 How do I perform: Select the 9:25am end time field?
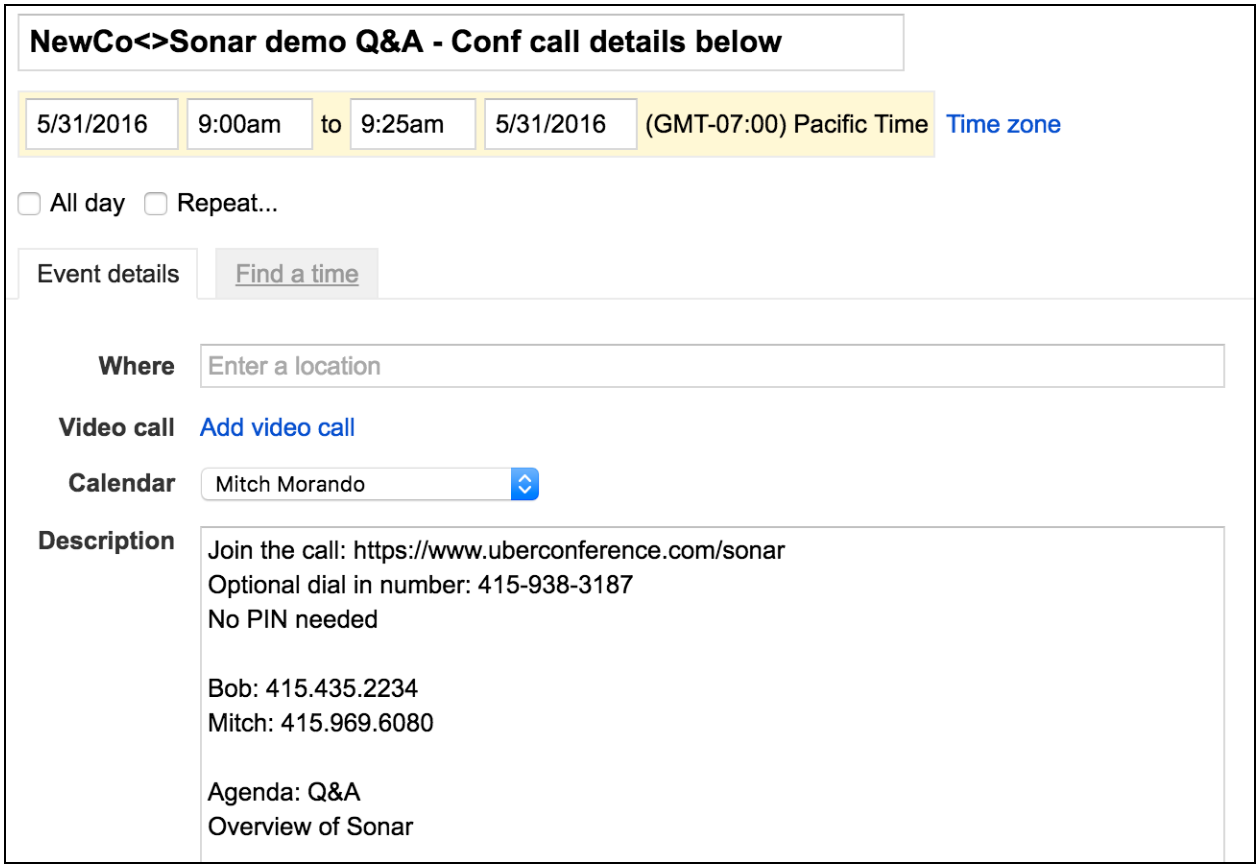click(412, 124)
